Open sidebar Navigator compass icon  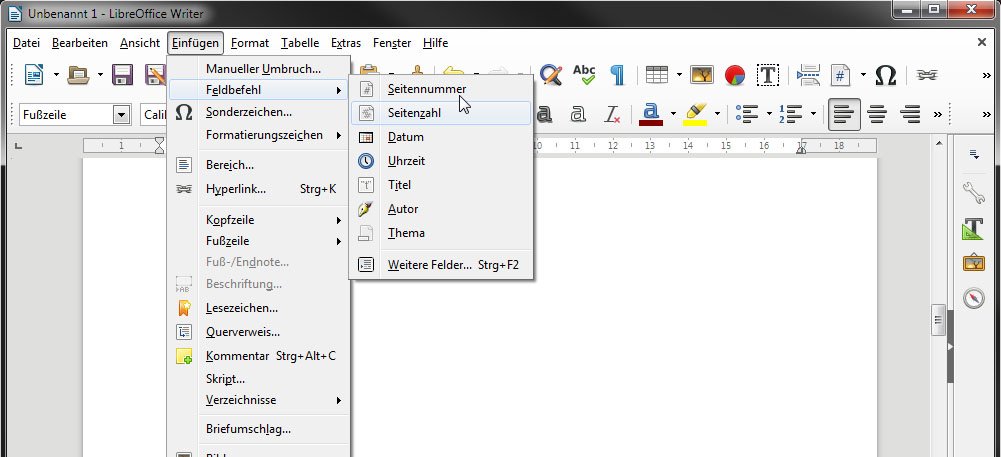(x=974, y=297)
